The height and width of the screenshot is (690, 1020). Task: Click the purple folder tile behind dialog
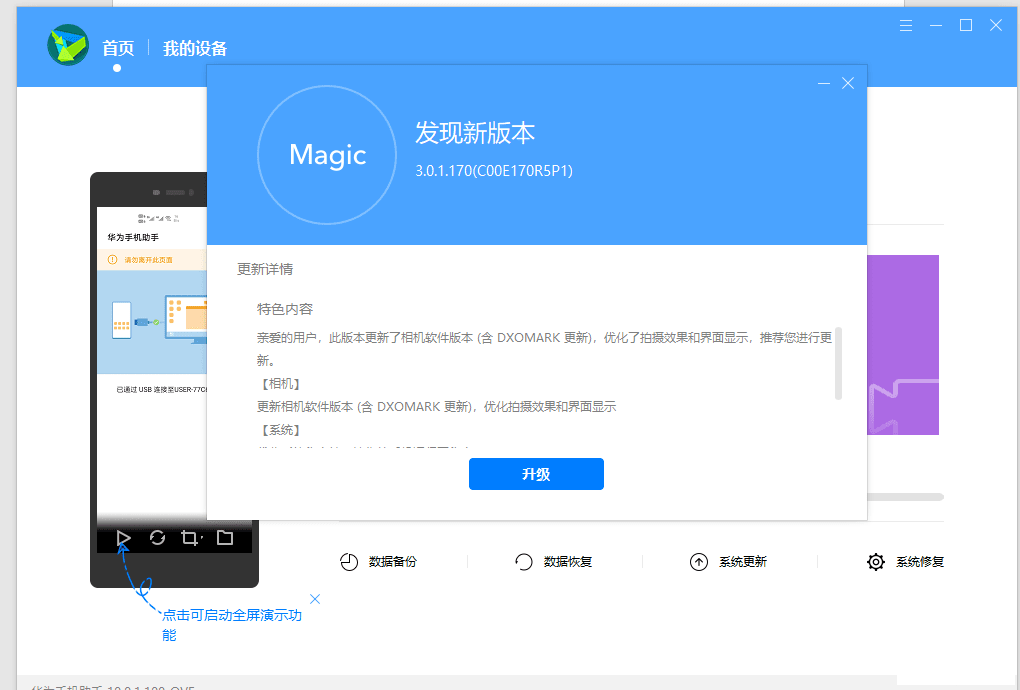(x=903, y=345)
